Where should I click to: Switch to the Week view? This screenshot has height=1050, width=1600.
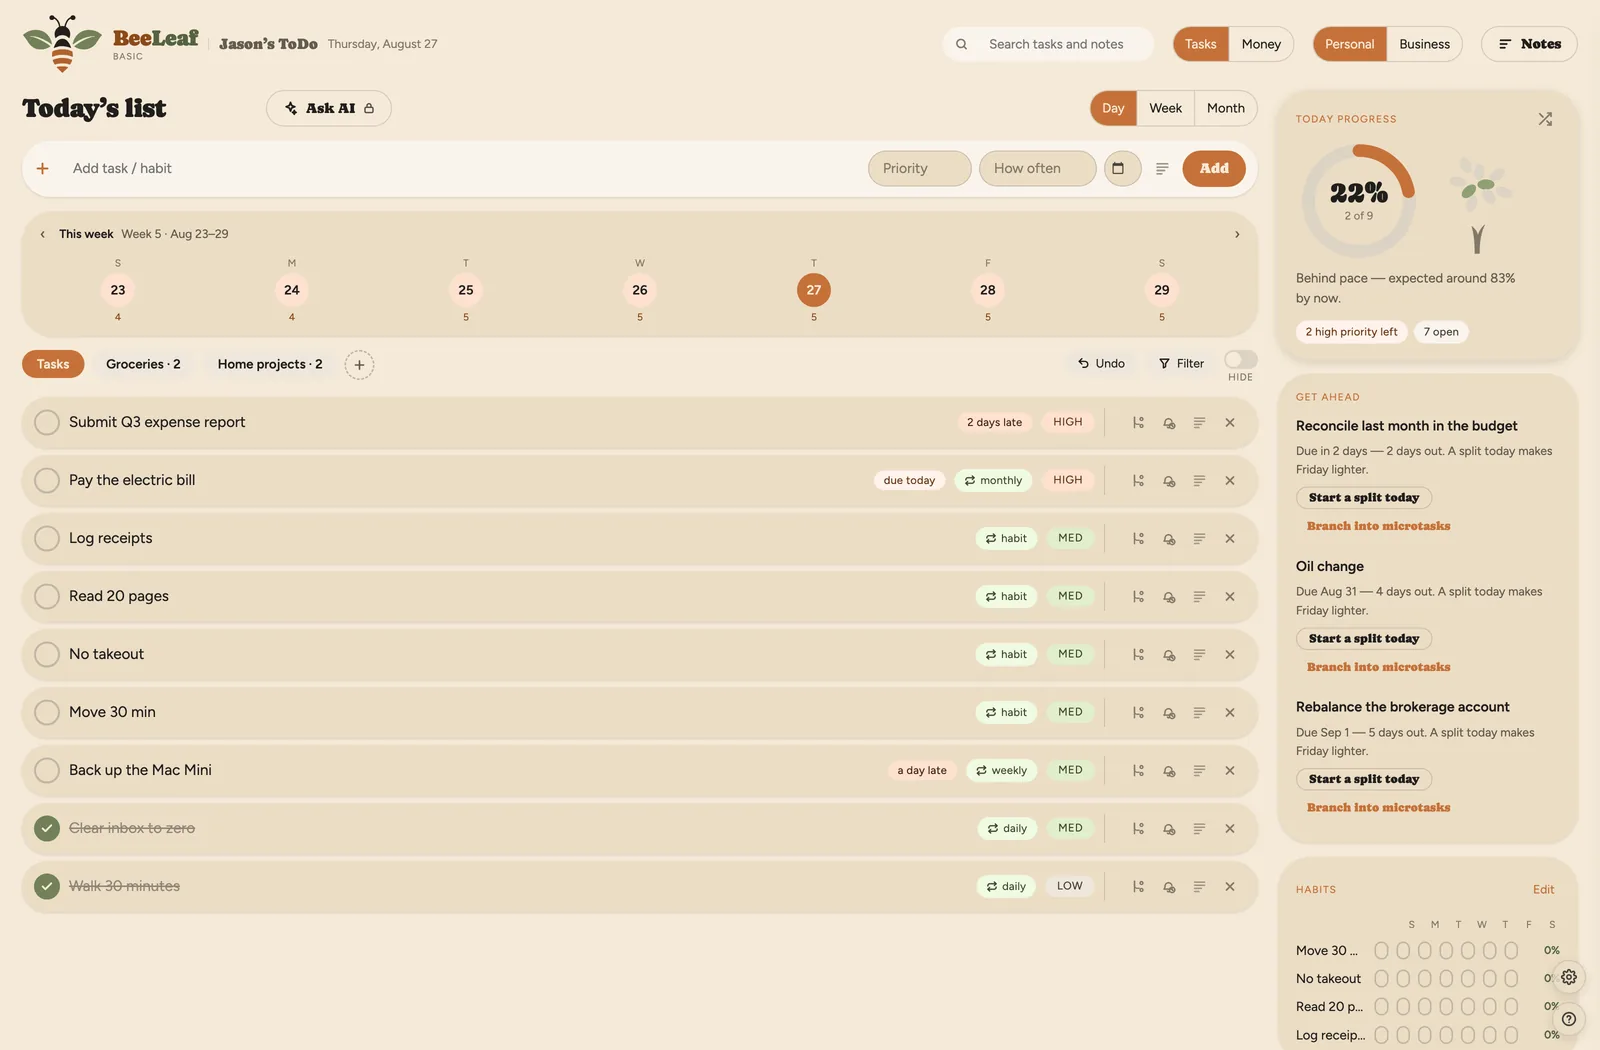tap(1165, 109)
